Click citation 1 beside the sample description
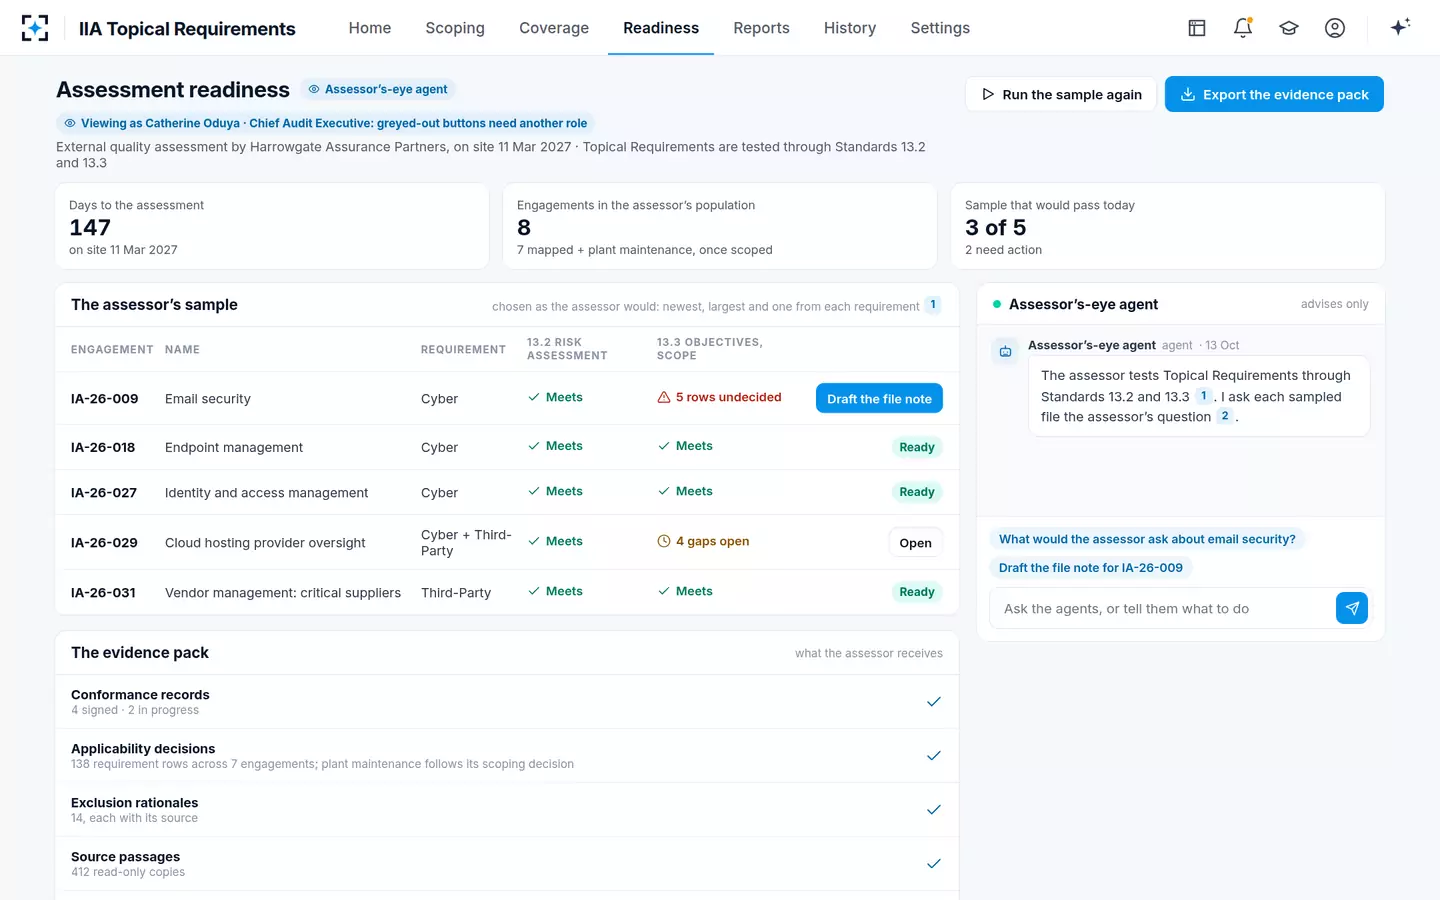The width and height of the screenshot is (1440, 900). [933, 305]
